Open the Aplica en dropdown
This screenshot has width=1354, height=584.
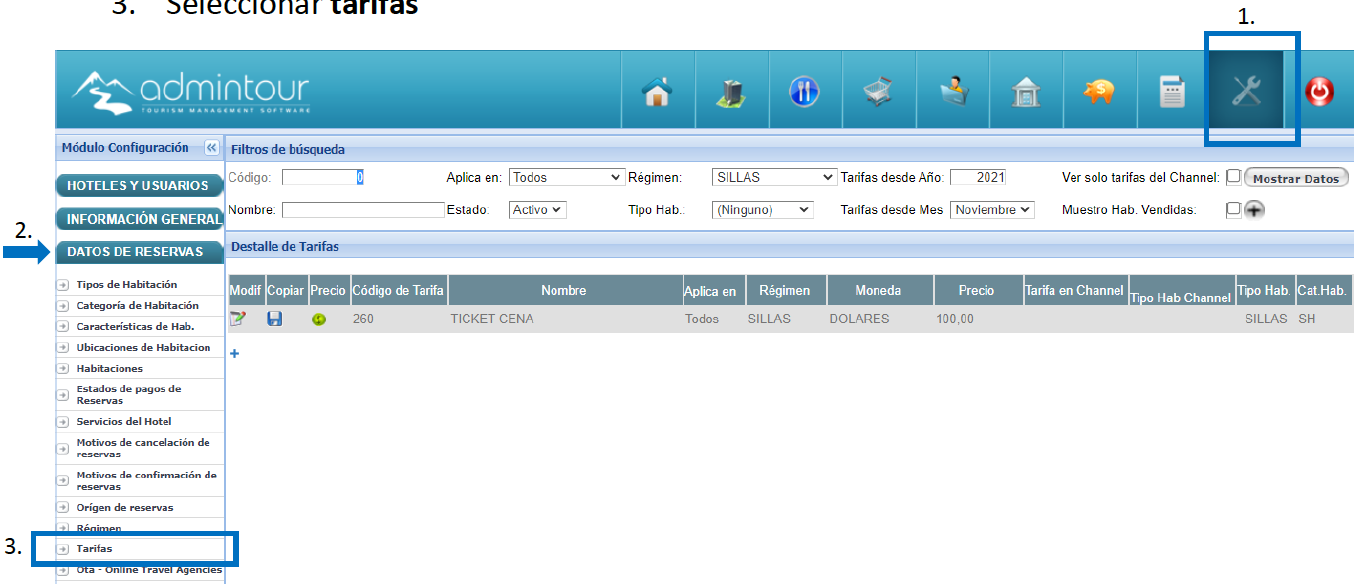coord(566,177)
